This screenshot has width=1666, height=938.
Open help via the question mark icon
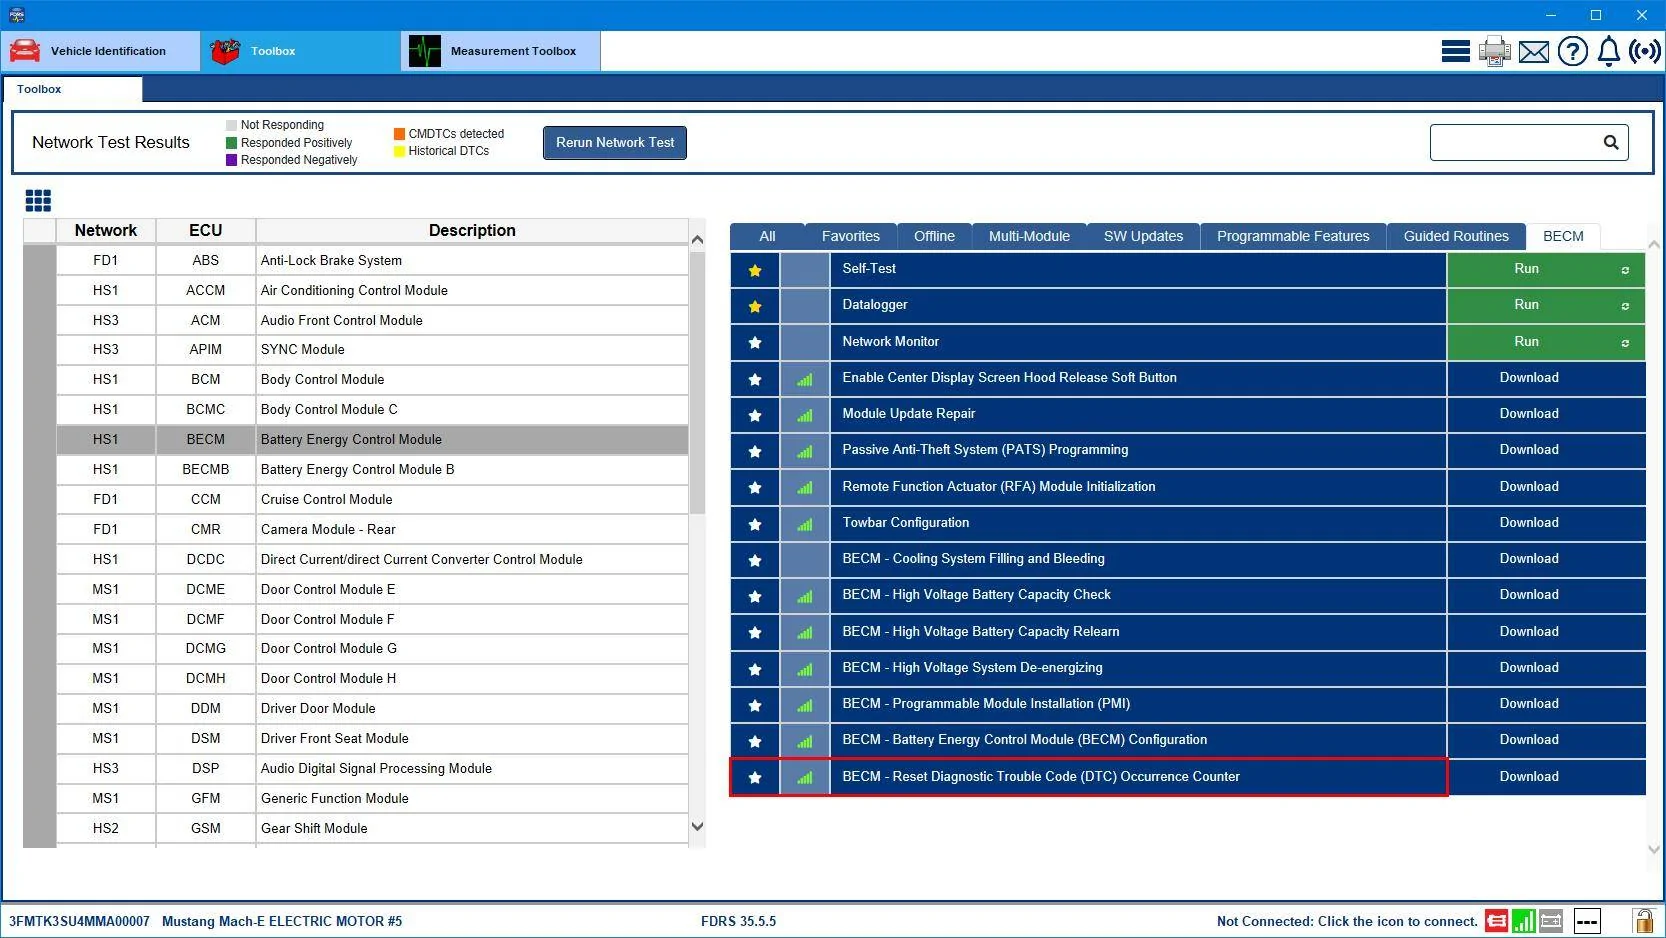(x=1572, y=51)
